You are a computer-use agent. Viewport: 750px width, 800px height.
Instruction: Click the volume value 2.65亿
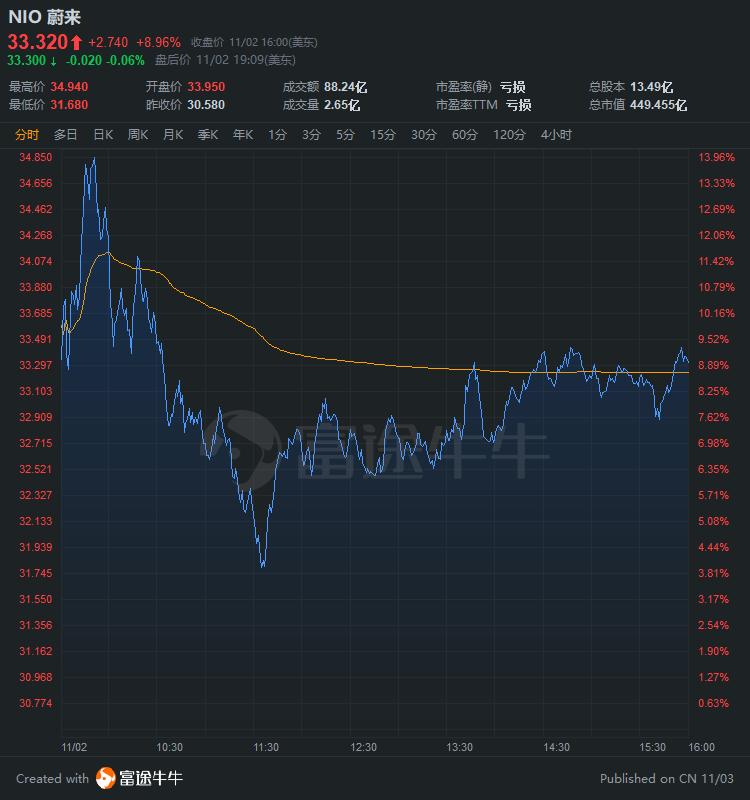click(342, 105)
